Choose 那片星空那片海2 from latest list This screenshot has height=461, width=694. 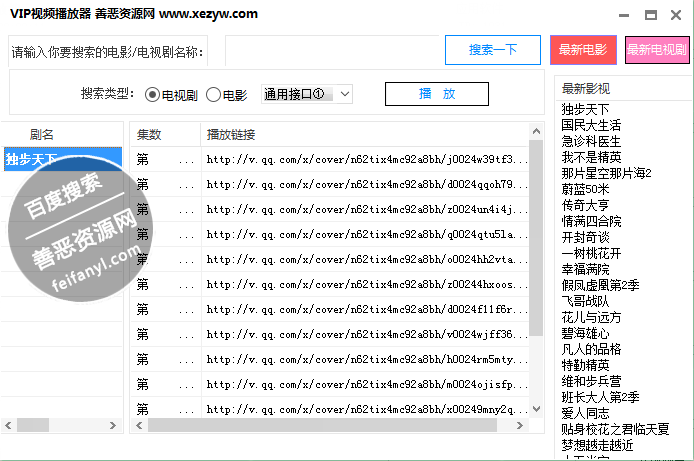606,173
